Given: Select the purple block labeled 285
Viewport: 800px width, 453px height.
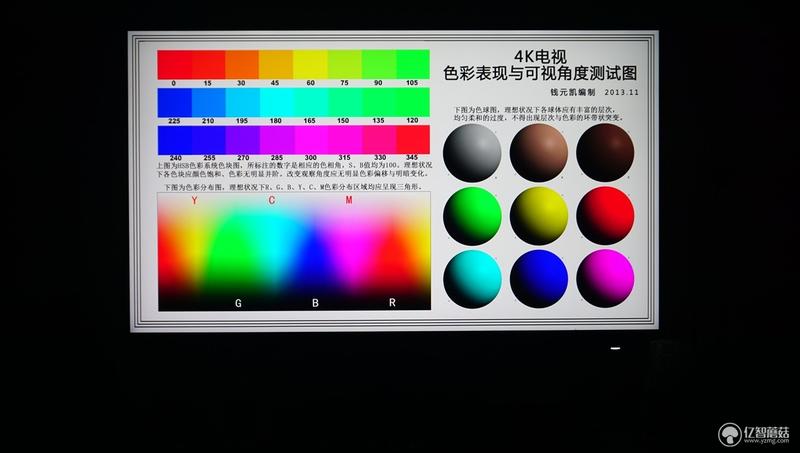Looking at the screenshot, I should 276,140.
